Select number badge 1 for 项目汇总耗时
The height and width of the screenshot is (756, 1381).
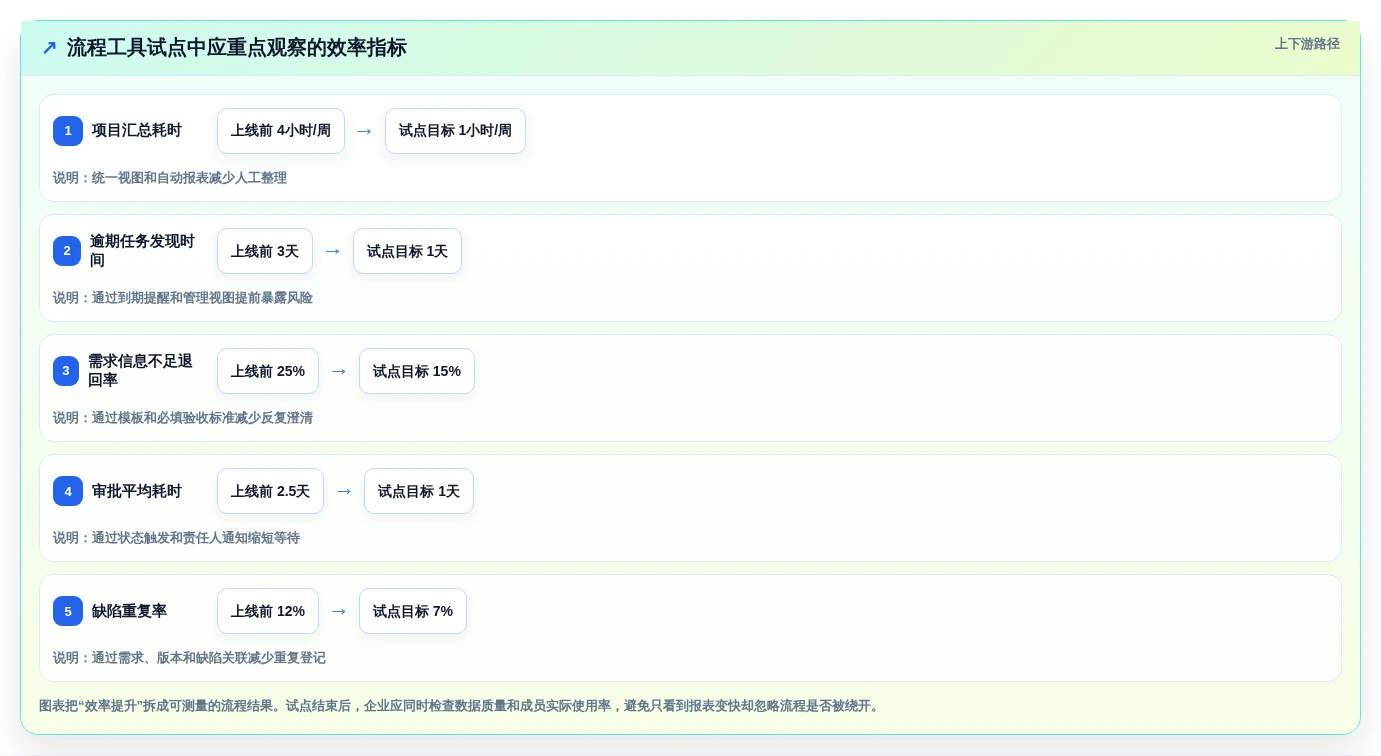[x=68, y=131]
